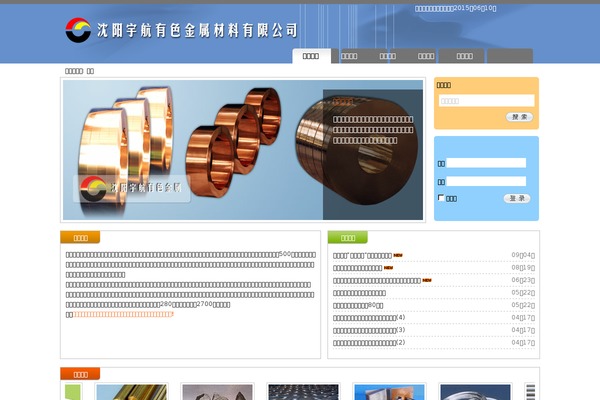Open the gray metal pieces product thumbnail
Image resolution: width=600 pixels, height=400 pixels.
[217, 392]
